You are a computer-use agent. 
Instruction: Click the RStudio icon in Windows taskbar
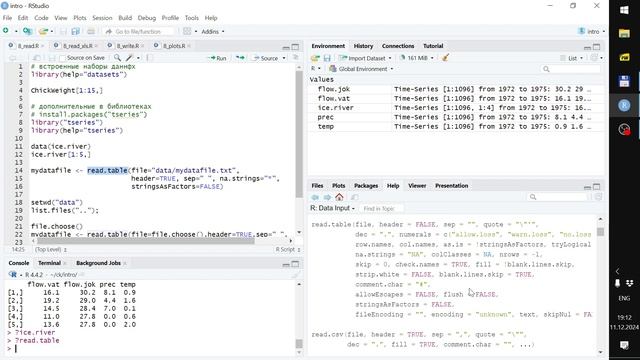tap(624, 105)
